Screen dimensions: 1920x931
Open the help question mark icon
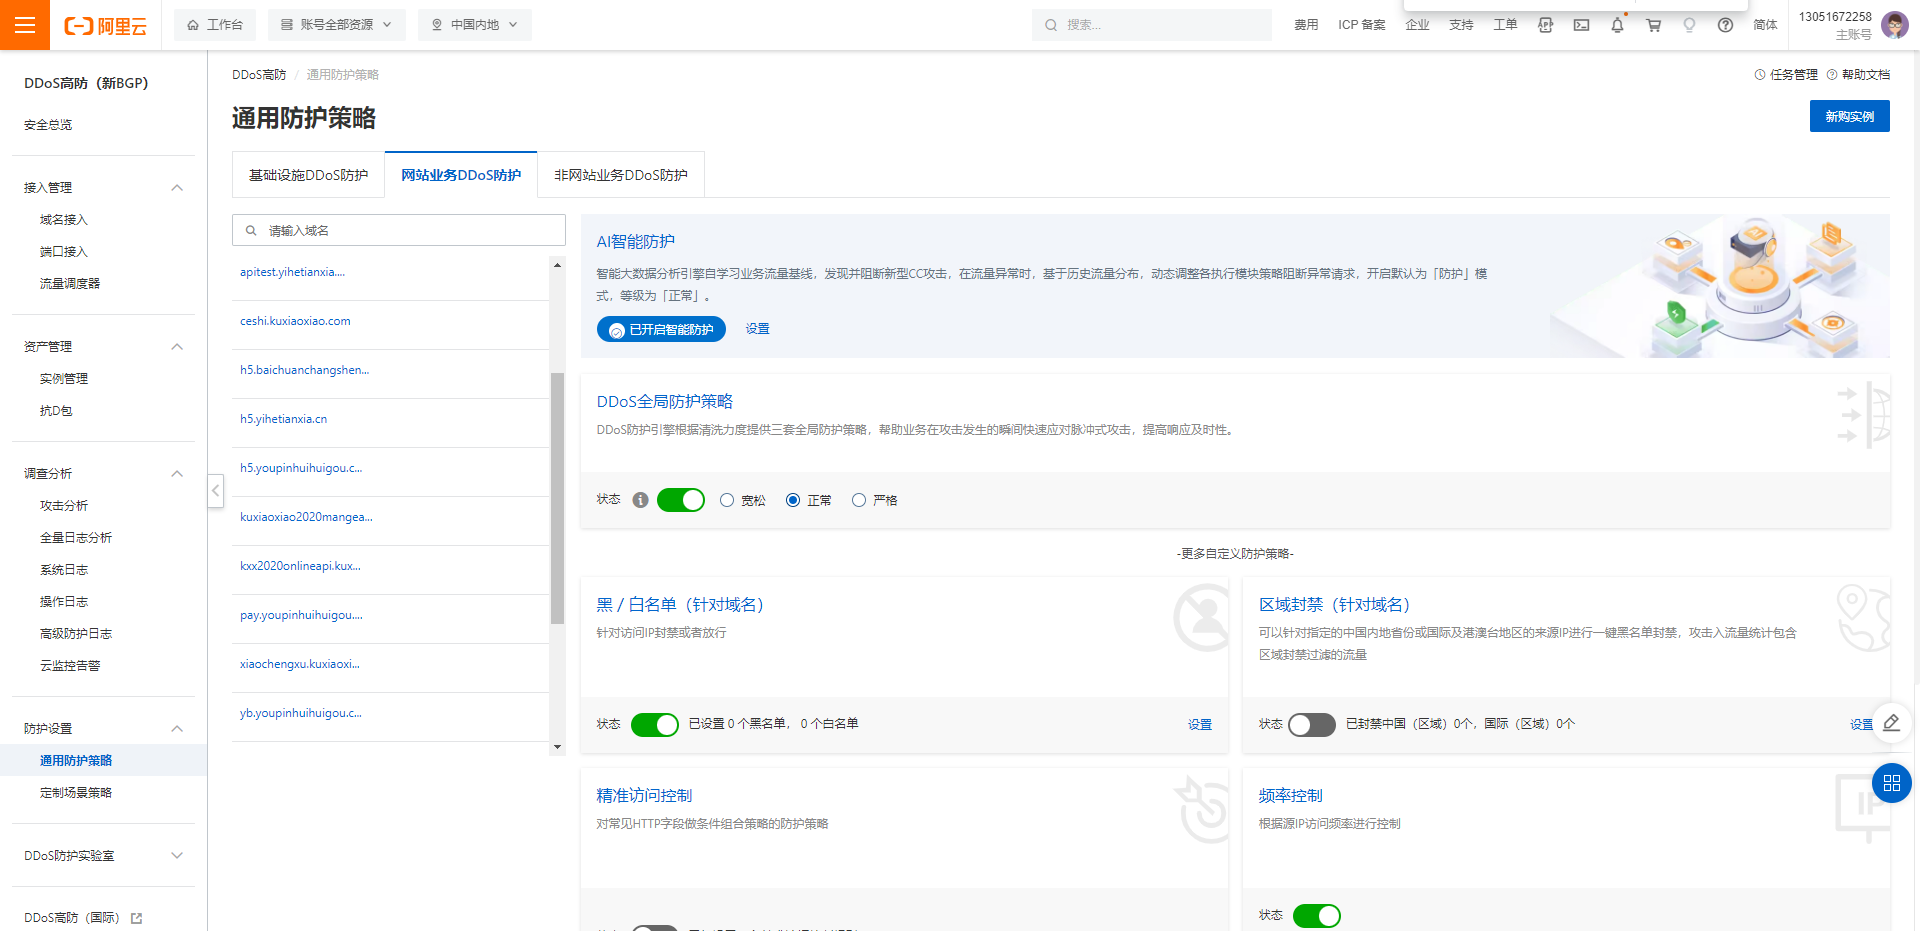(1725, 25)
